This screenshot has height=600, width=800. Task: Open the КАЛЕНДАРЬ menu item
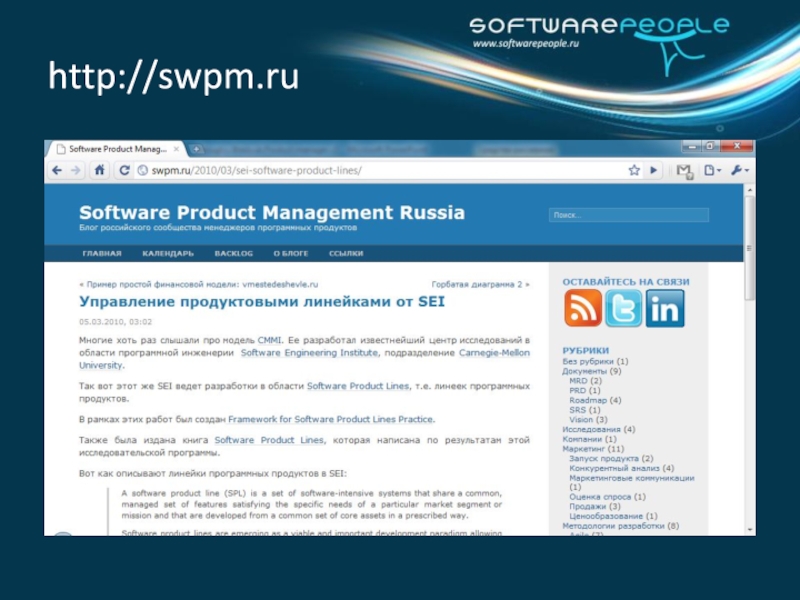[168, 254]
